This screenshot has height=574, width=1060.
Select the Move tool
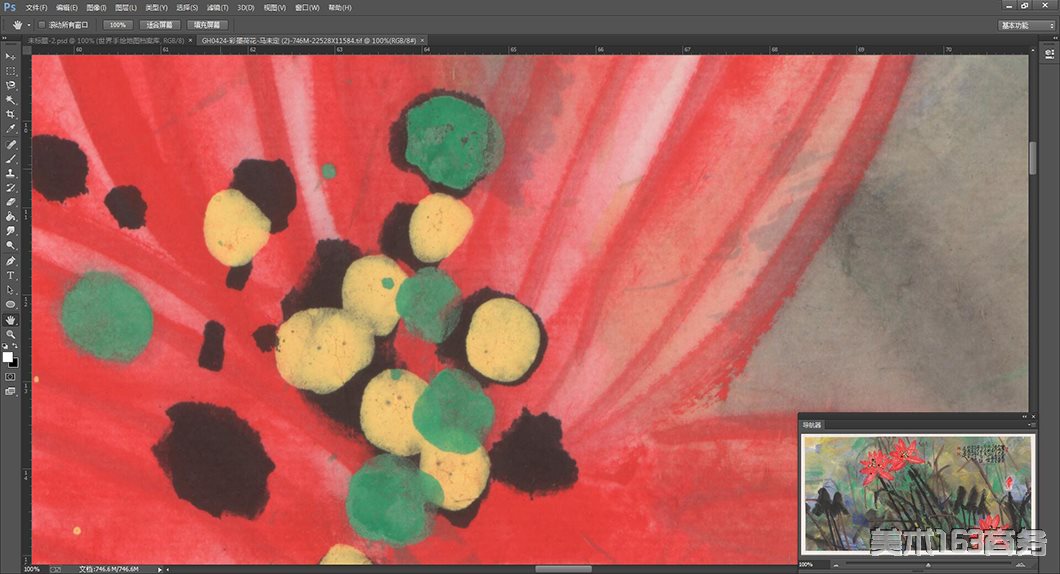pos(10,57)
